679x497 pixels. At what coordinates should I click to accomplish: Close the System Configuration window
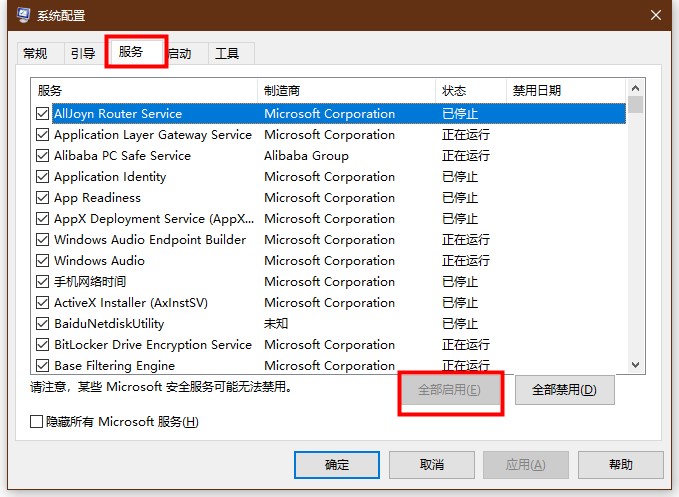click(x=656, y=15)
